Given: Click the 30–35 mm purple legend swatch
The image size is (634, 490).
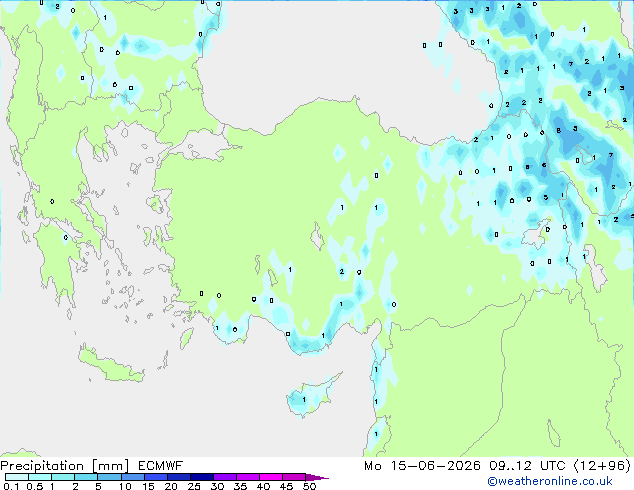Looking at the screenshot, I should coord(224,477).
